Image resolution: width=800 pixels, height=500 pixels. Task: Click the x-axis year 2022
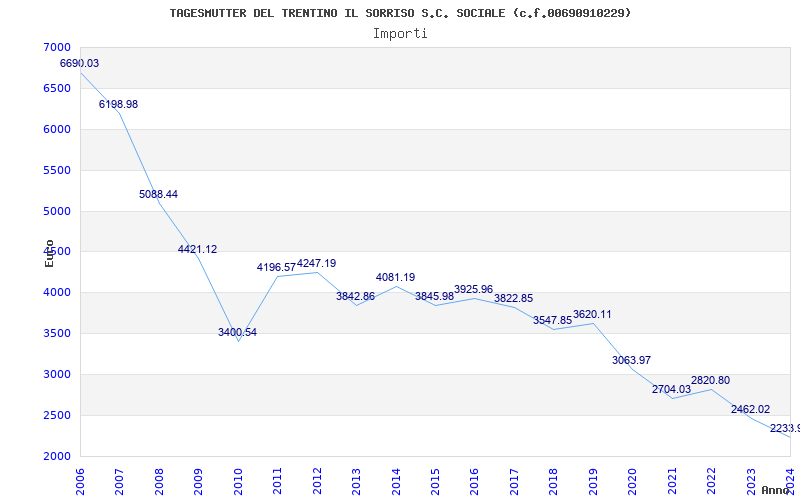711,481
